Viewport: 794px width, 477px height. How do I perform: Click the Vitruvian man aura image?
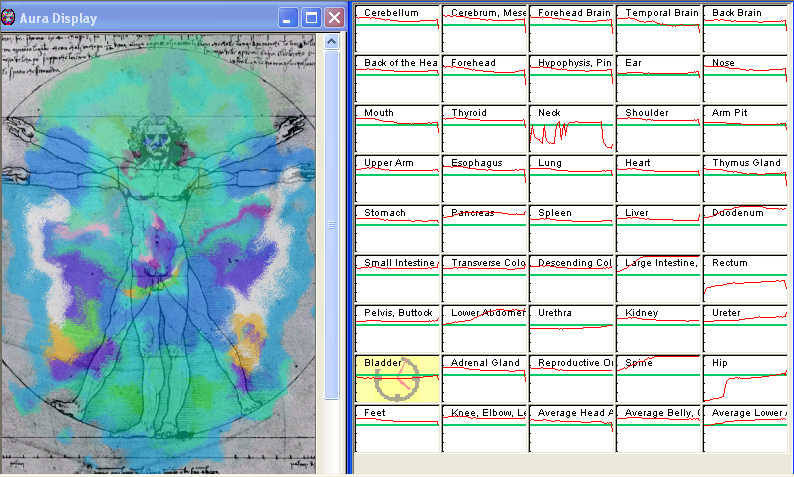[158, 254]
